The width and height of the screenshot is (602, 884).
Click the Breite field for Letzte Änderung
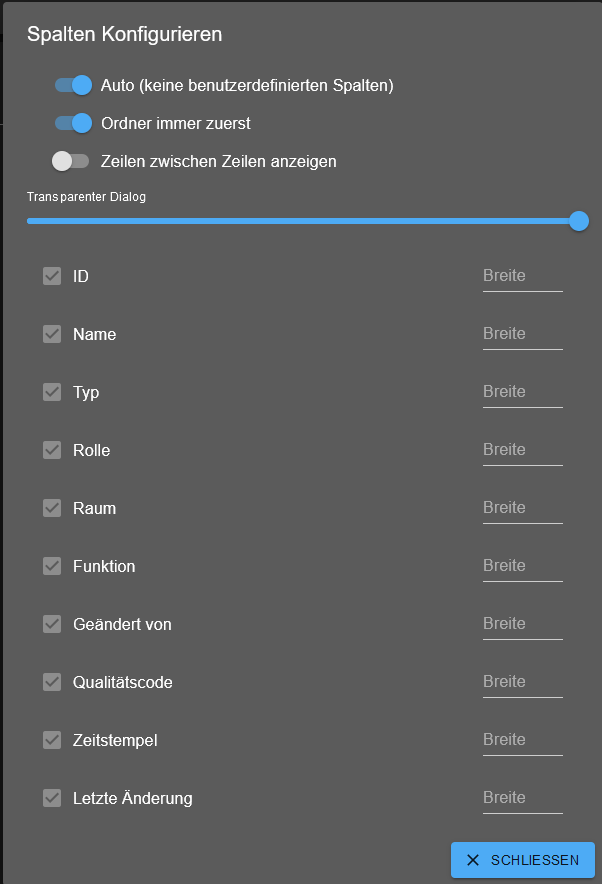point(522,797)
